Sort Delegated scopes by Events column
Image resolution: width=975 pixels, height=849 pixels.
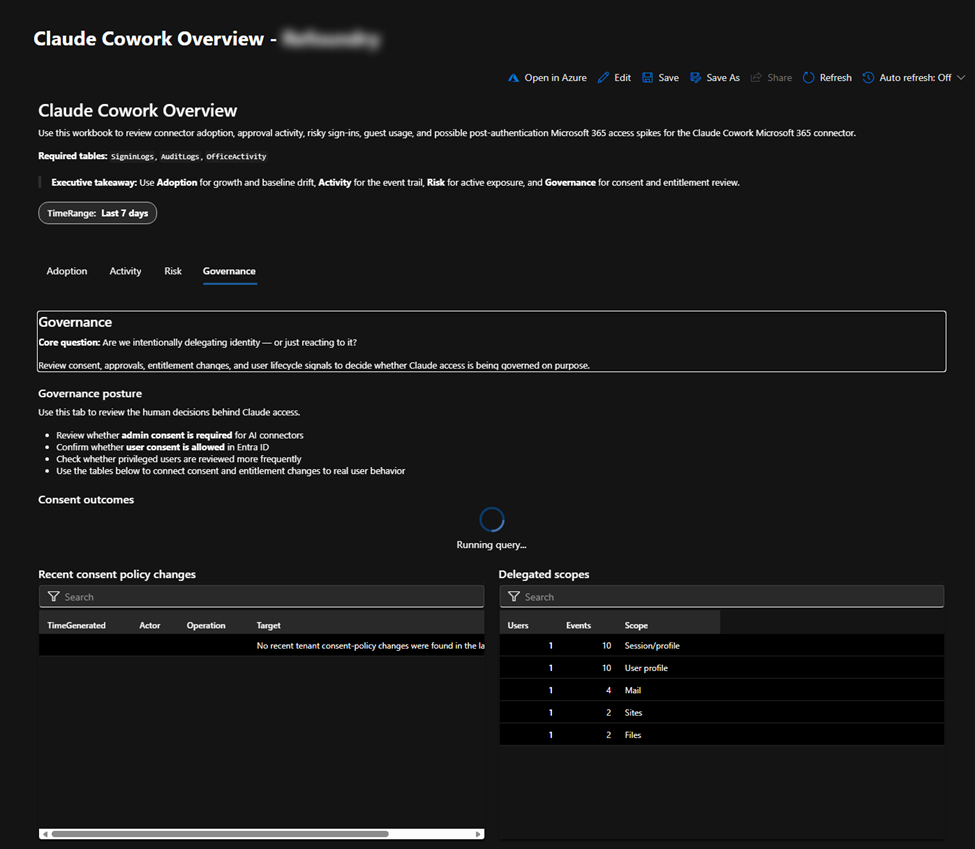578,625
